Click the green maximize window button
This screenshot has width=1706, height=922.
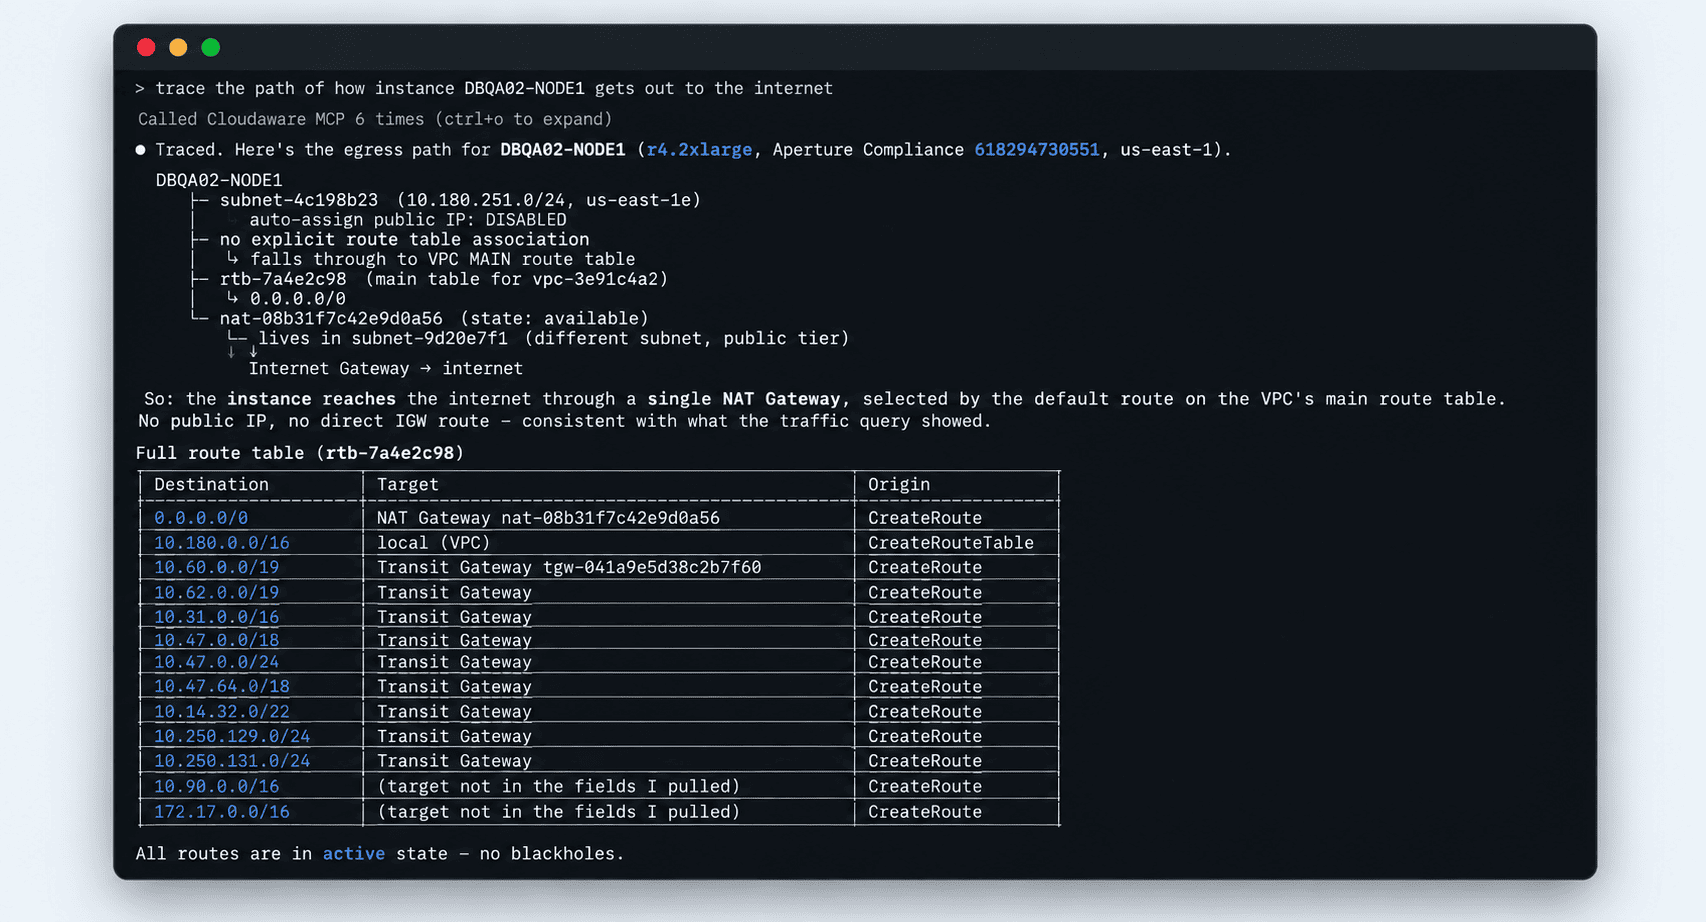(x=210, y=47)
